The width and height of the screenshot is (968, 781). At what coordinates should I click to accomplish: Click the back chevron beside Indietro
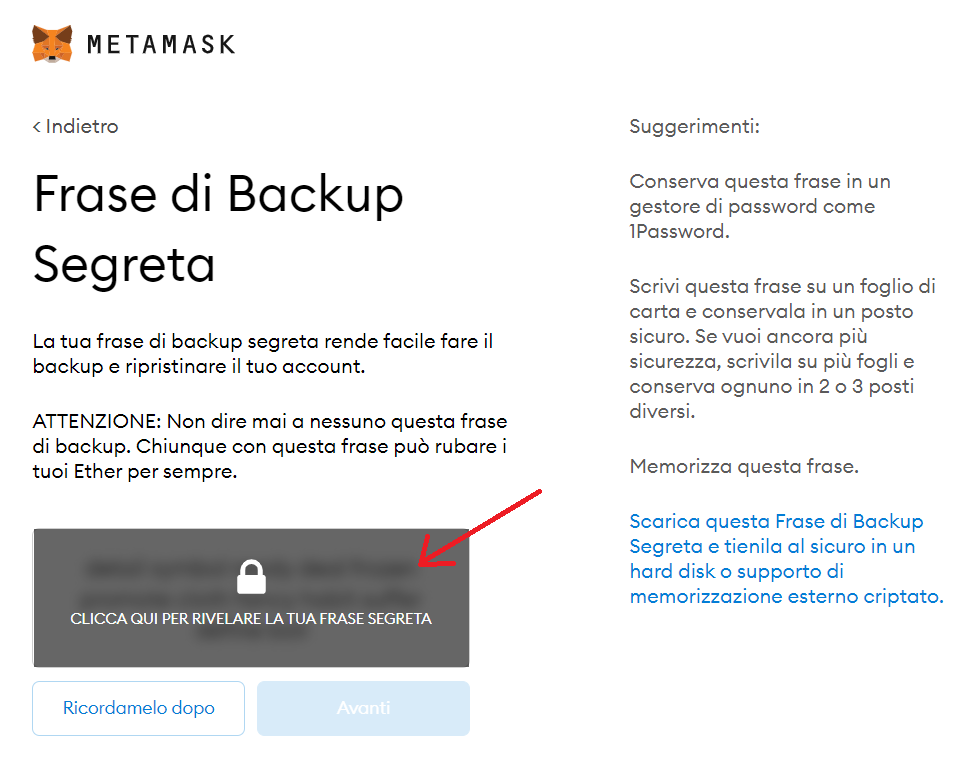click(x=37, y=127)
